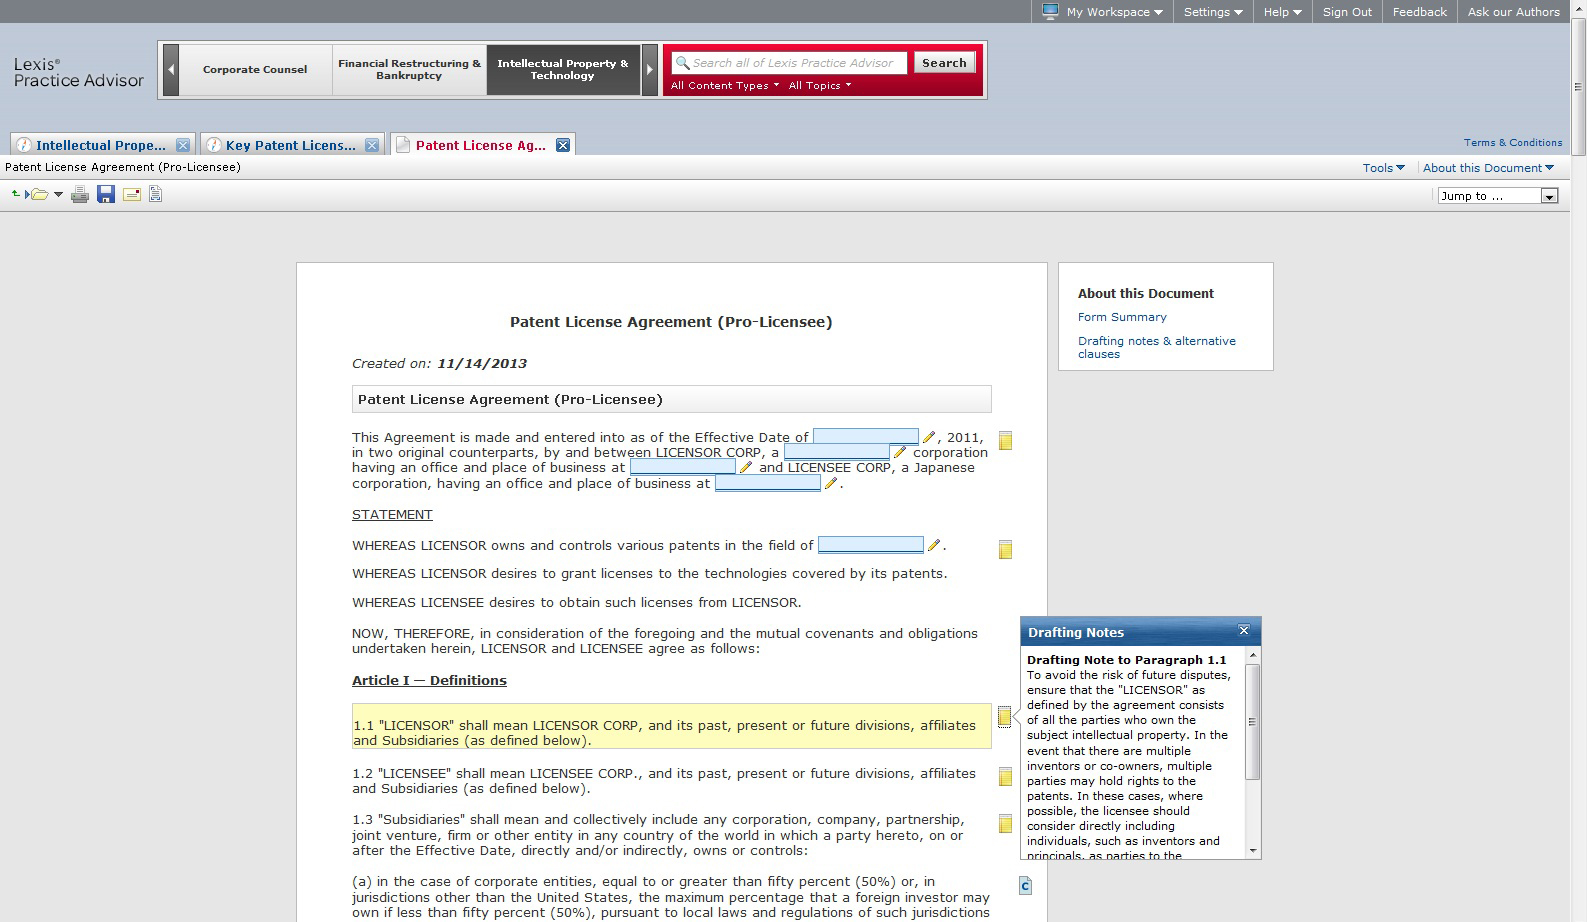
Task: Open drafting note icon beside WHEREAS LICENSOR owns
Action: [1006, 550]
